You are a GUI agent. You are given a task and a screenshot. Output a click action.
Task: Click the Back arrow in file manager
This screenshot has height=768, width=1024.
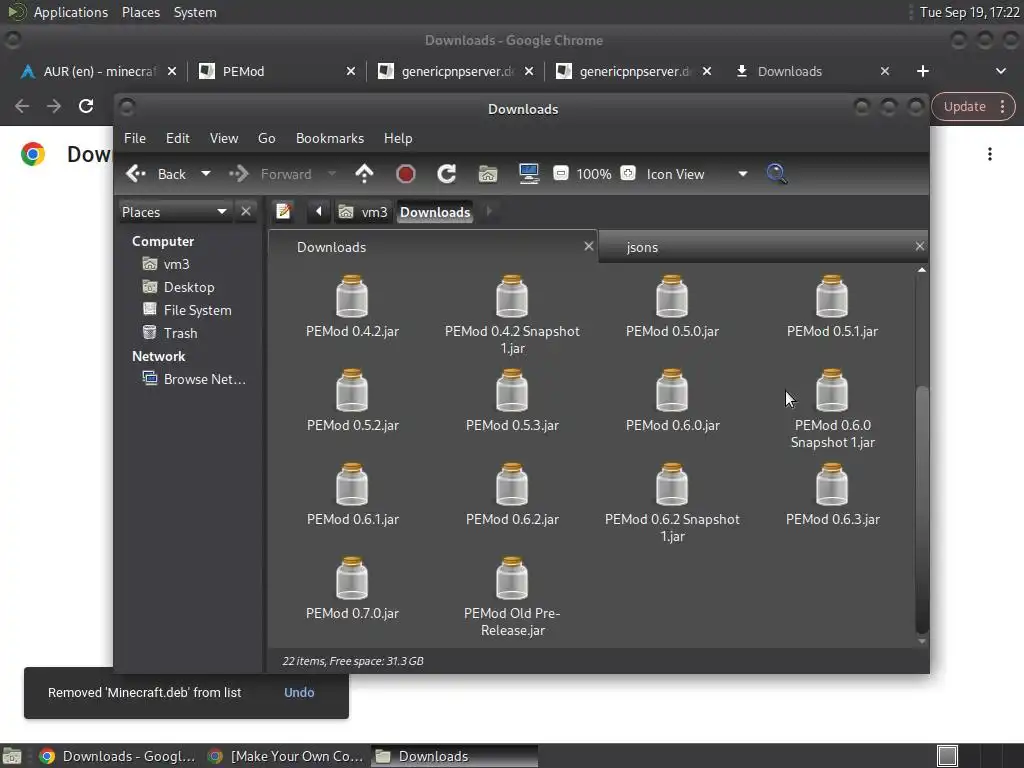tap(136, 174)
